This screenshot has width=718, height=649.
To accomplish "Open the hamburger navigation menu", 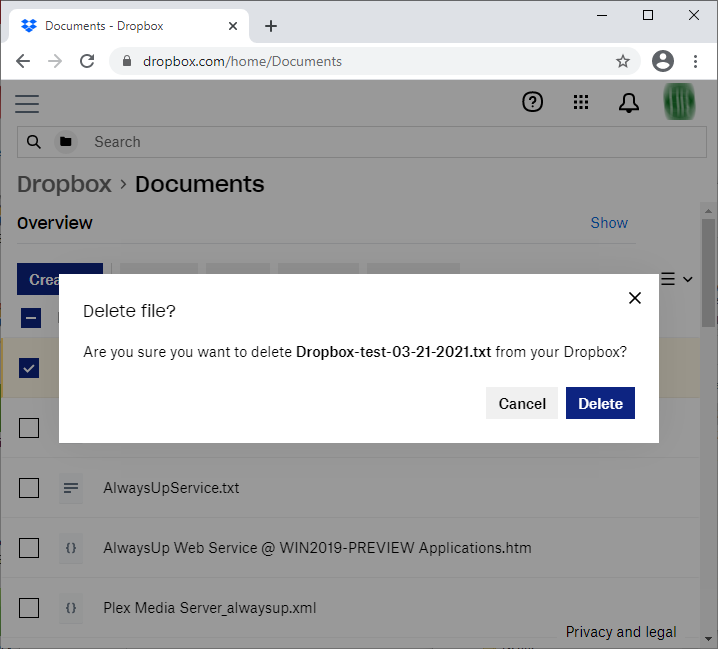I will coord(27,104).
